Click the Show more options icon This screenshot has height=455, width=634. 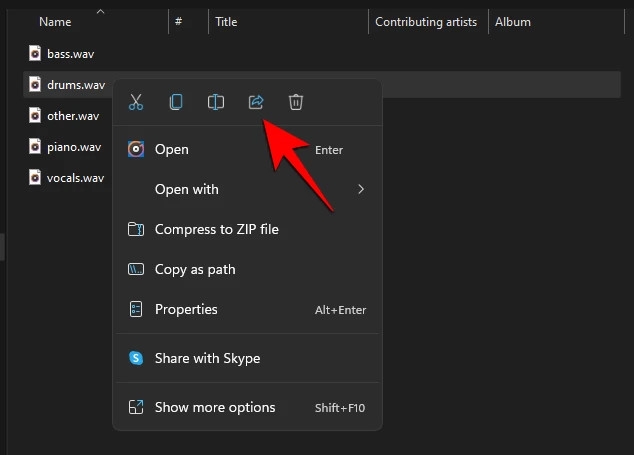[x=136, y=407]
